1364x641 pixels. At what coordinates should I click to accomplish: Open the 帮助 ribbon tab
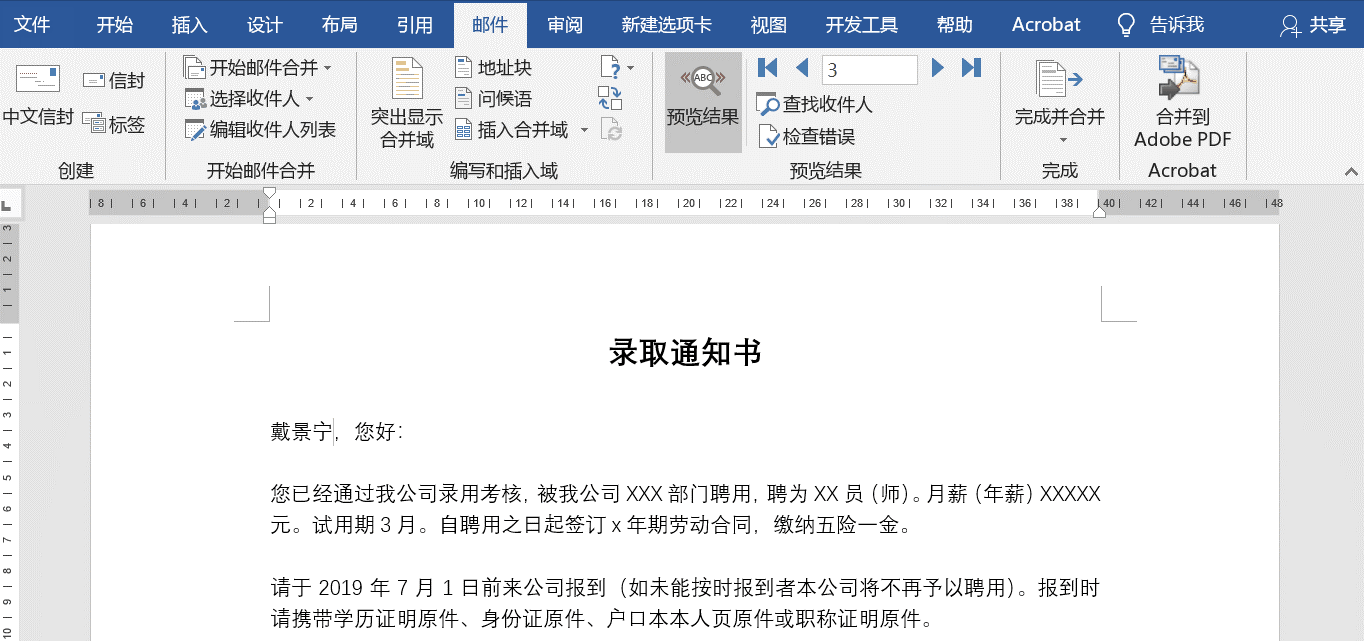pyautogui.click(x=954, y=25)
